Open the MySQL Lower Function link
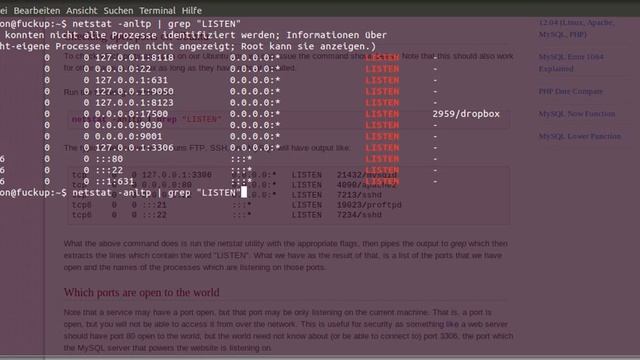This screenshot has height=360, width=640. 579,136
